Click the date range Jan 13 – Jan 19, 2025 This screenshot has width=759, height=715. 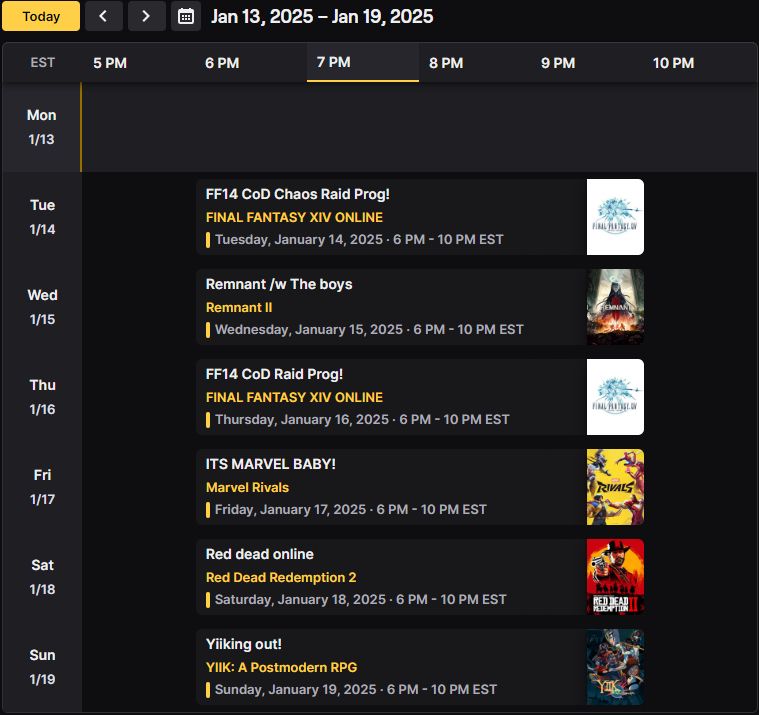click(x=322, y=16)
